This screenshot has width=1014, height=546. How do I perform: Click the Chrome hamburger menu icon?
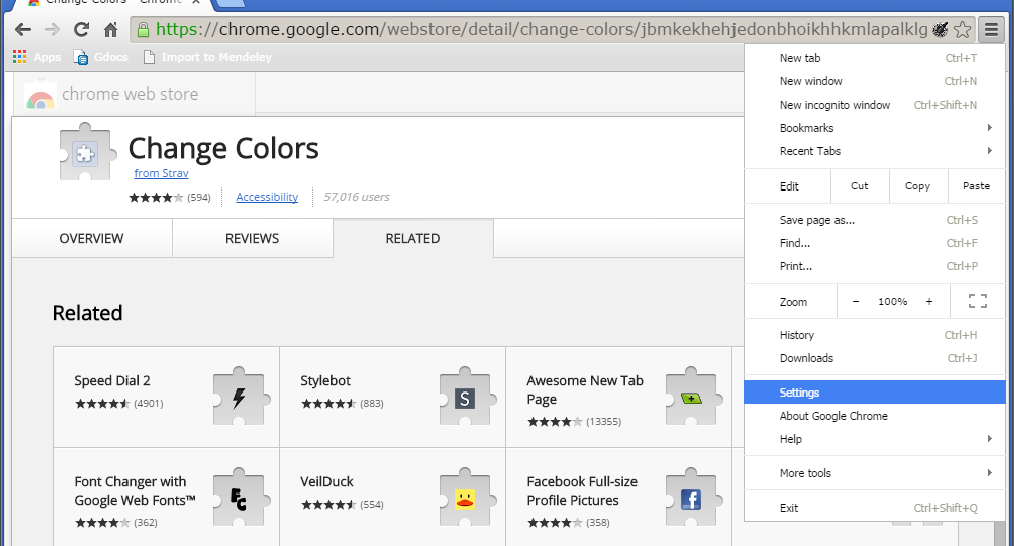pyautogui.click(x=990, y=30)
